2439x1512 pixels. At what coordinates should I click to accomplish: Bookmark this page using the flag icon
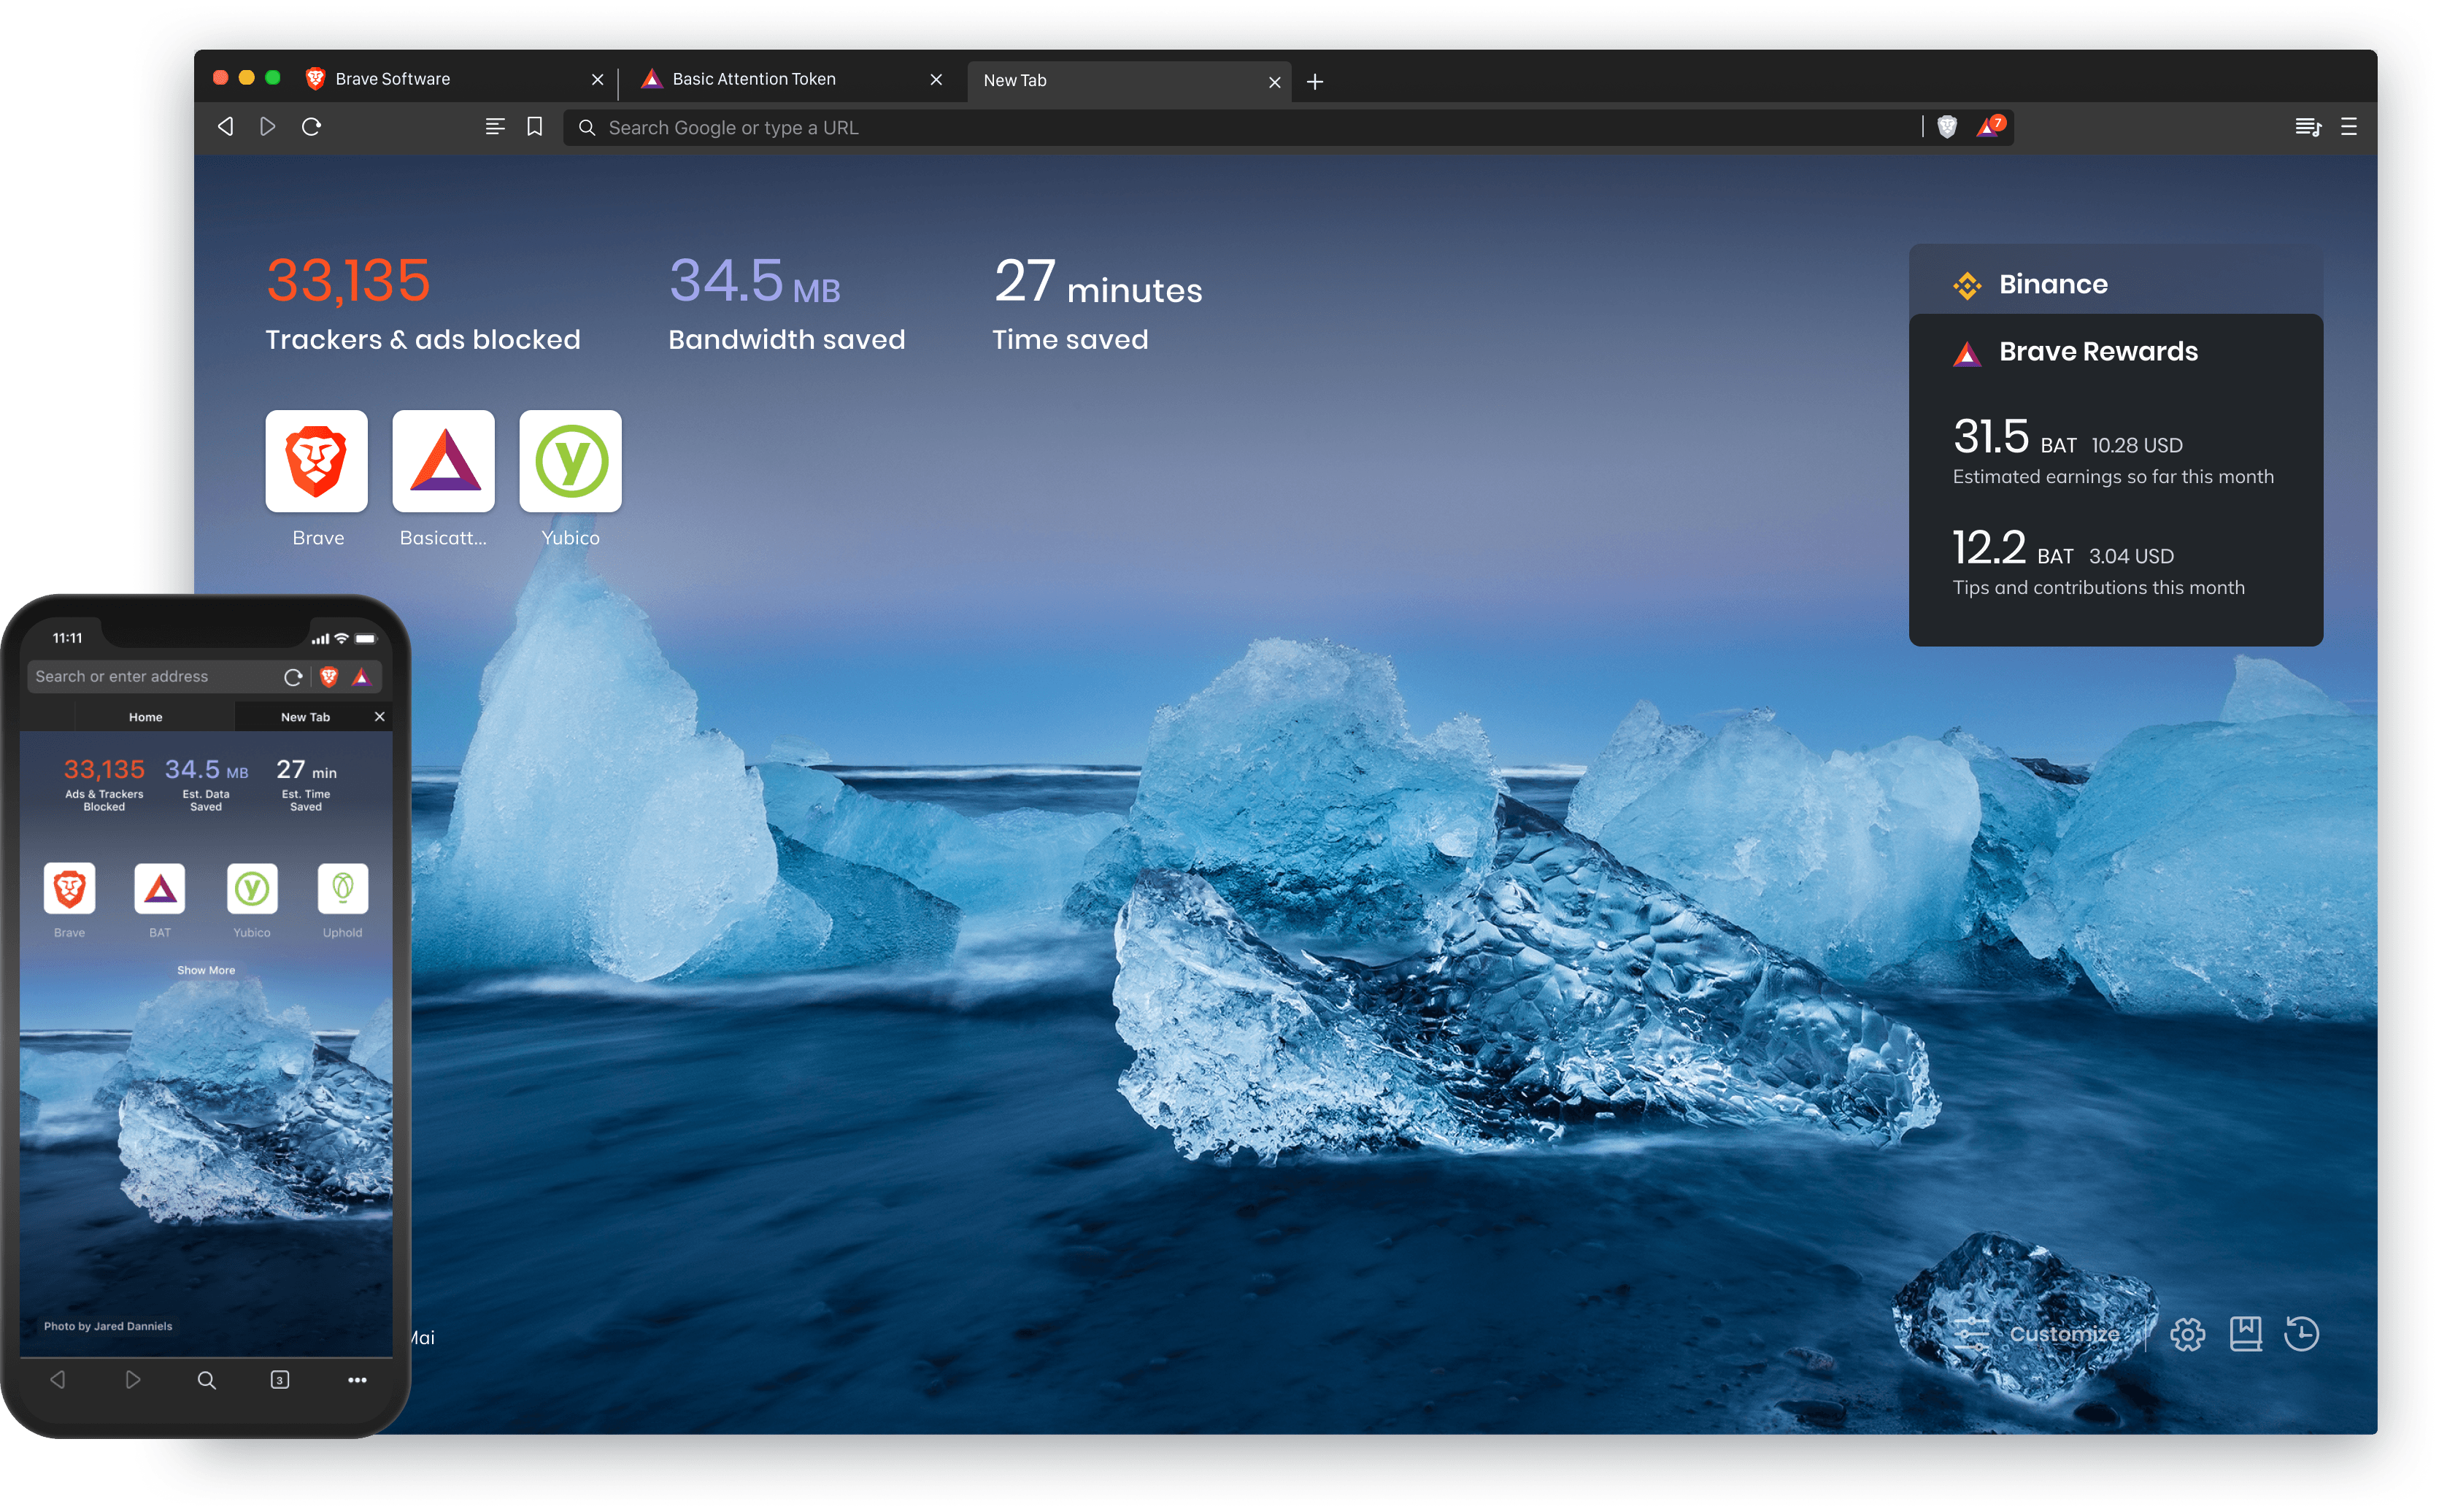pos(534,127)
